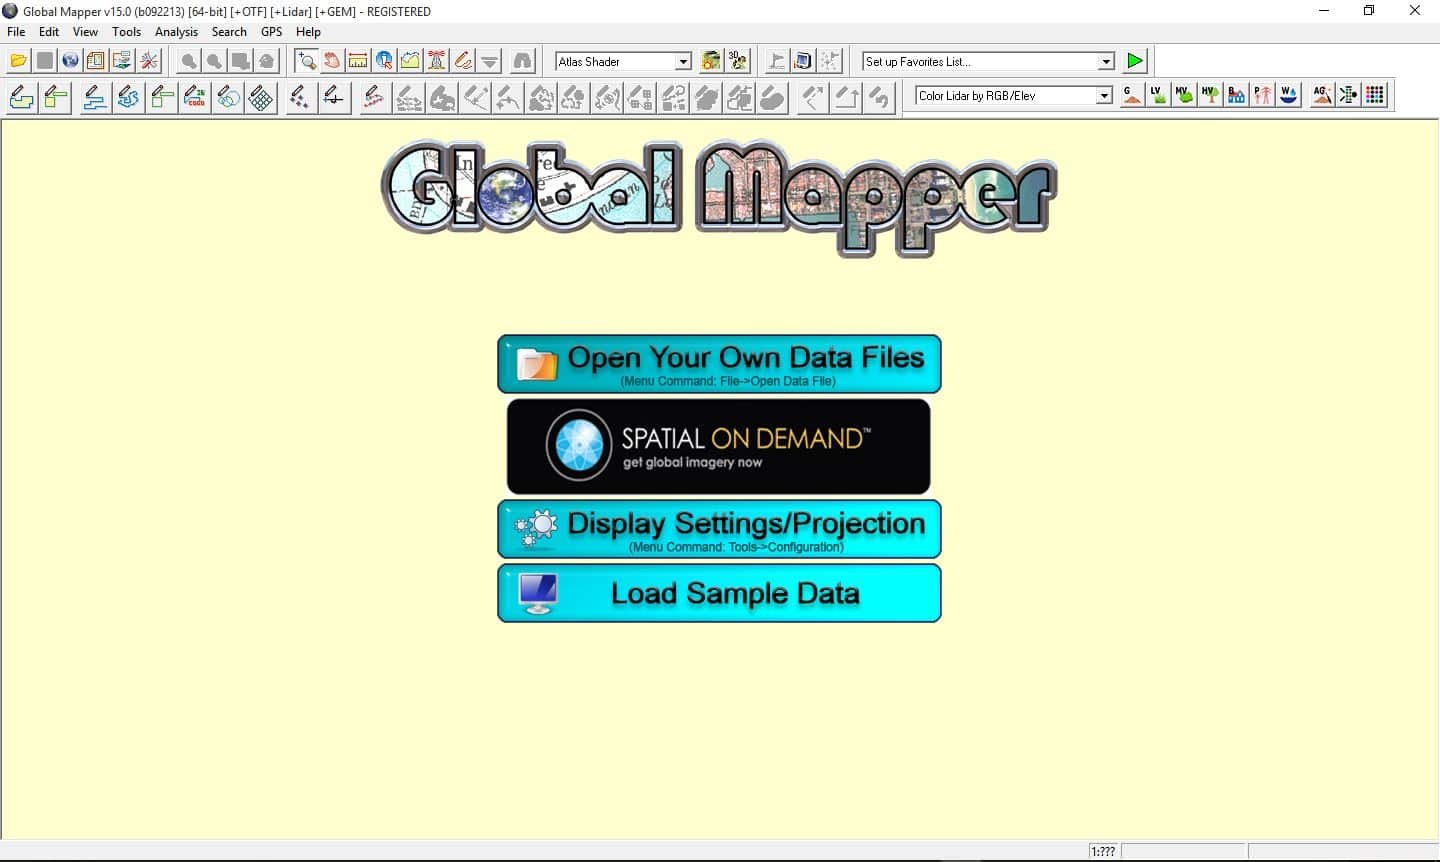Click the Create Point Feature icon
The image size is (1440, 862).
(x=300, y=97)
